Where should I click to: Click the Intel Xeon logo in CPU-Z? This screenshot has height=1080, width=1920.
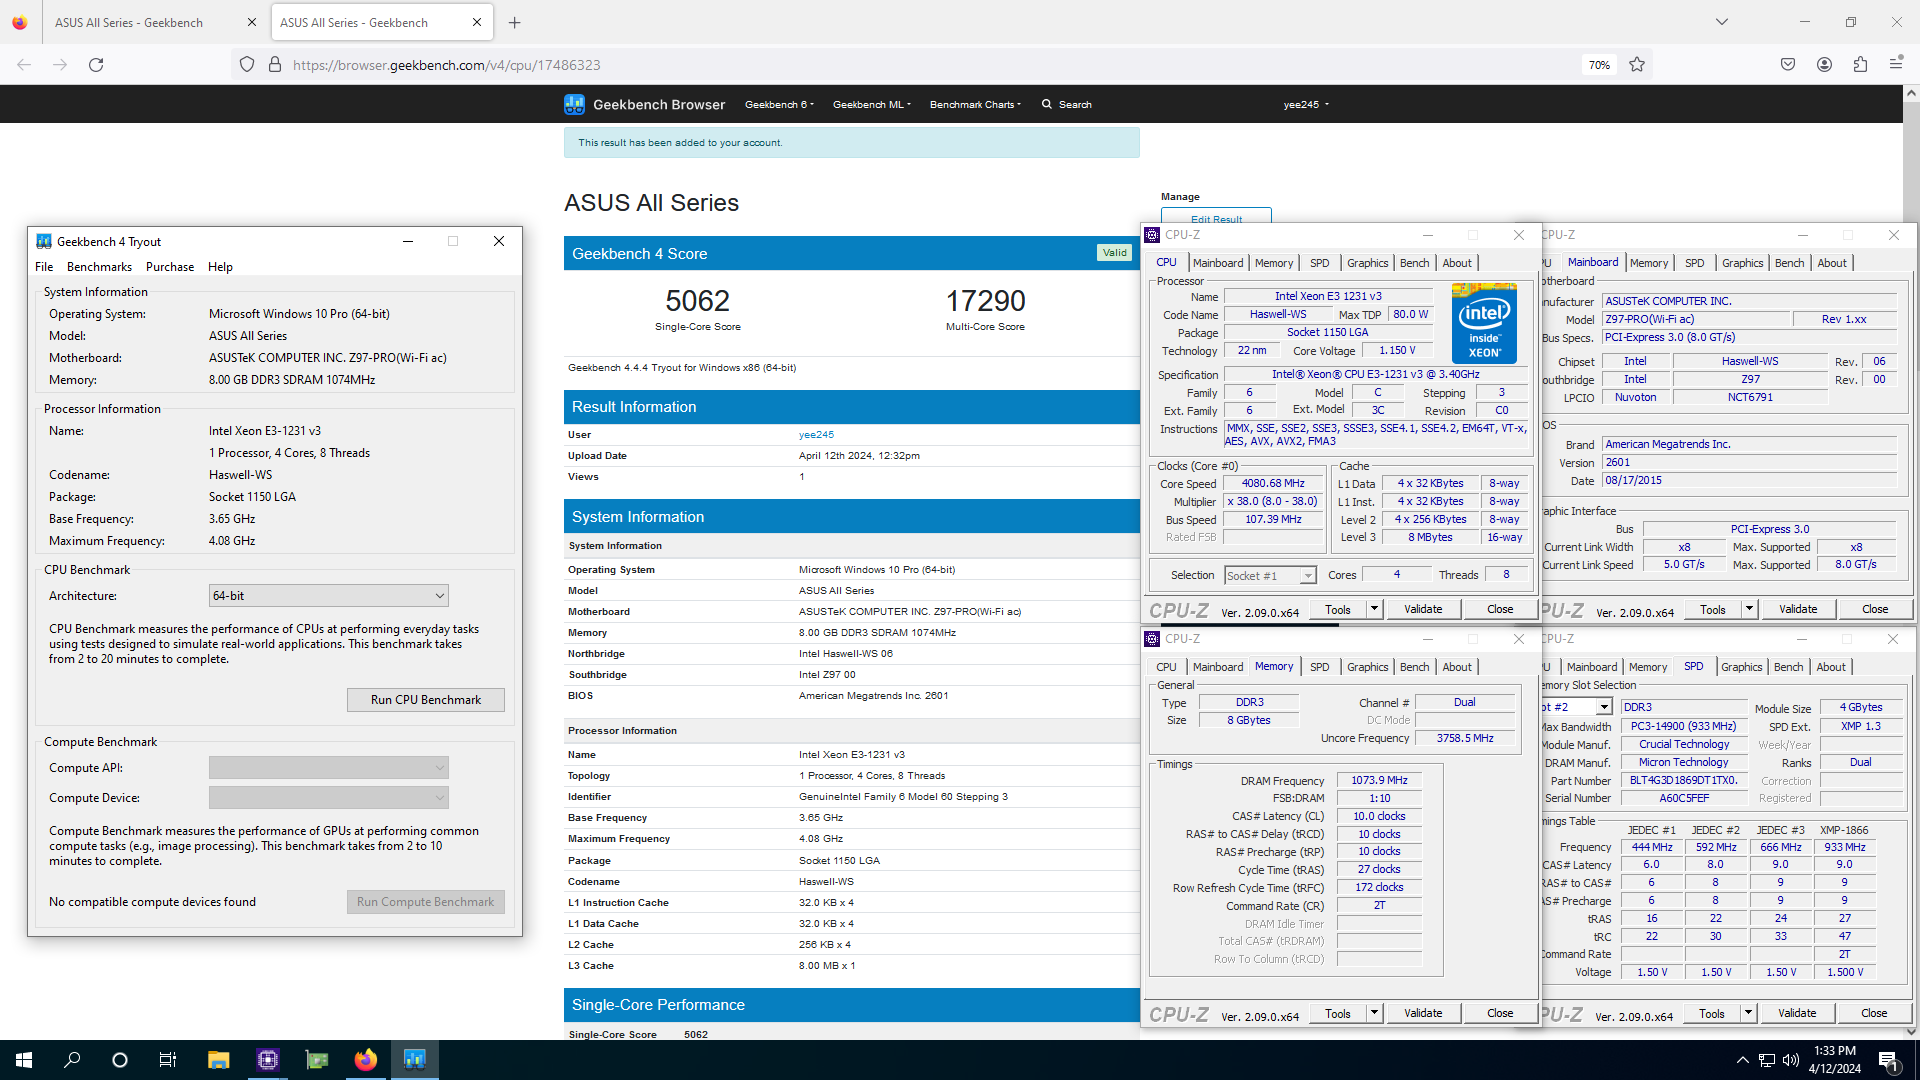coord(1484,323)
